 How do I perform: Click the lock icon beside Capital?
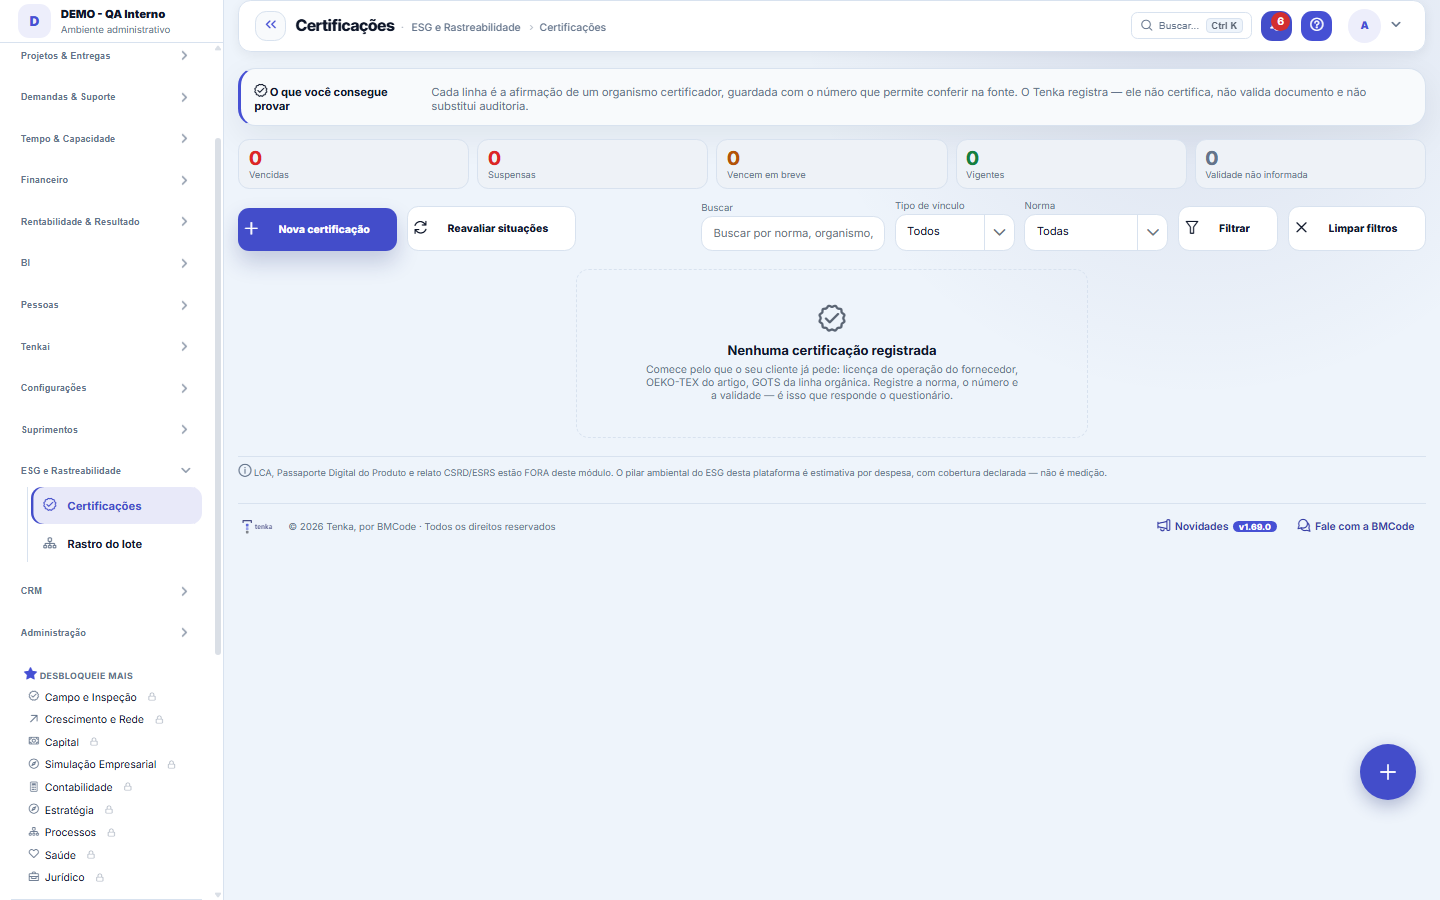click(x=94, y=742)
